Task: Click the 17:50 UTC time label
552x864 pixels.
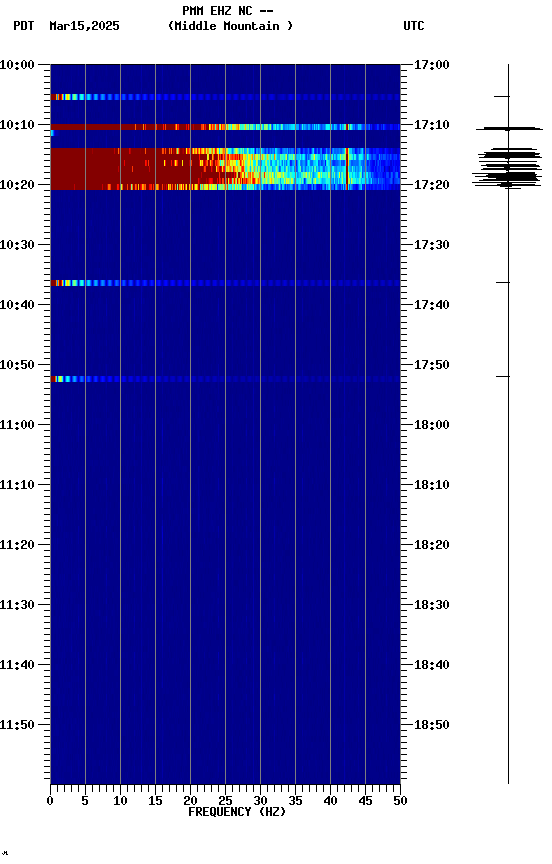Action: click(x=432, y=365)
